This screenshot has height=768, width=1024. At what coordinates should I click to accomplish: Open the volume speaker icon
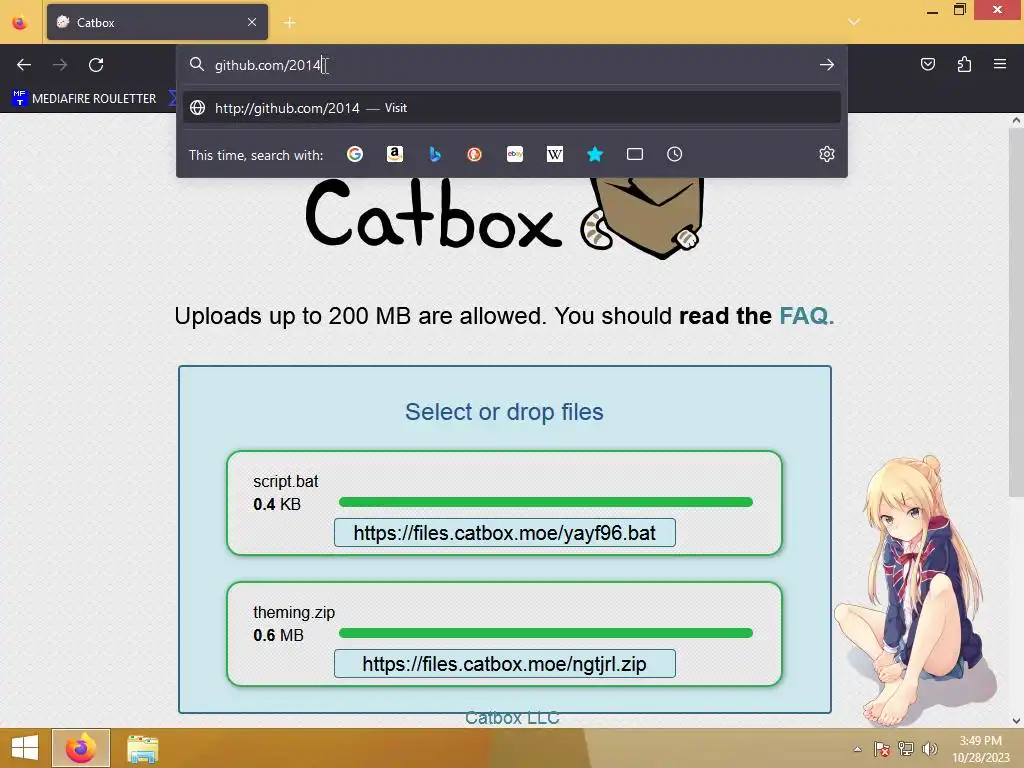pos(929,749)
